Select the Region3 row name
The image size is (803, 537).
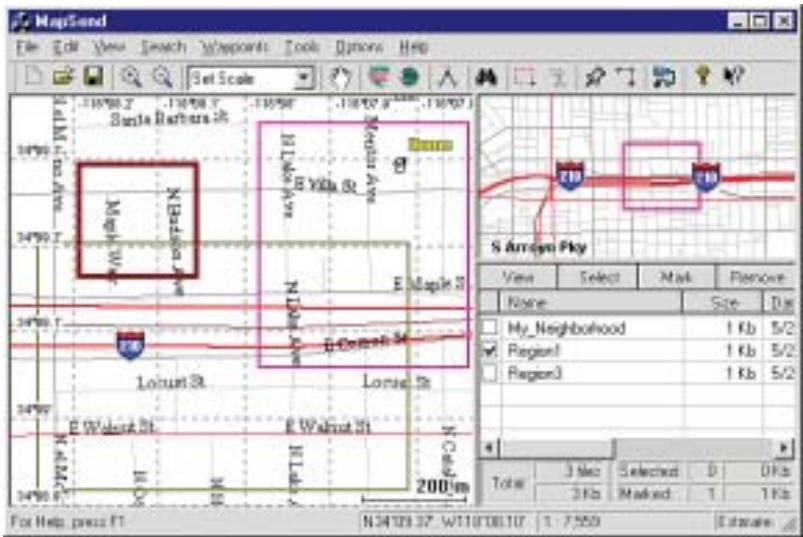tap(534, 373)
